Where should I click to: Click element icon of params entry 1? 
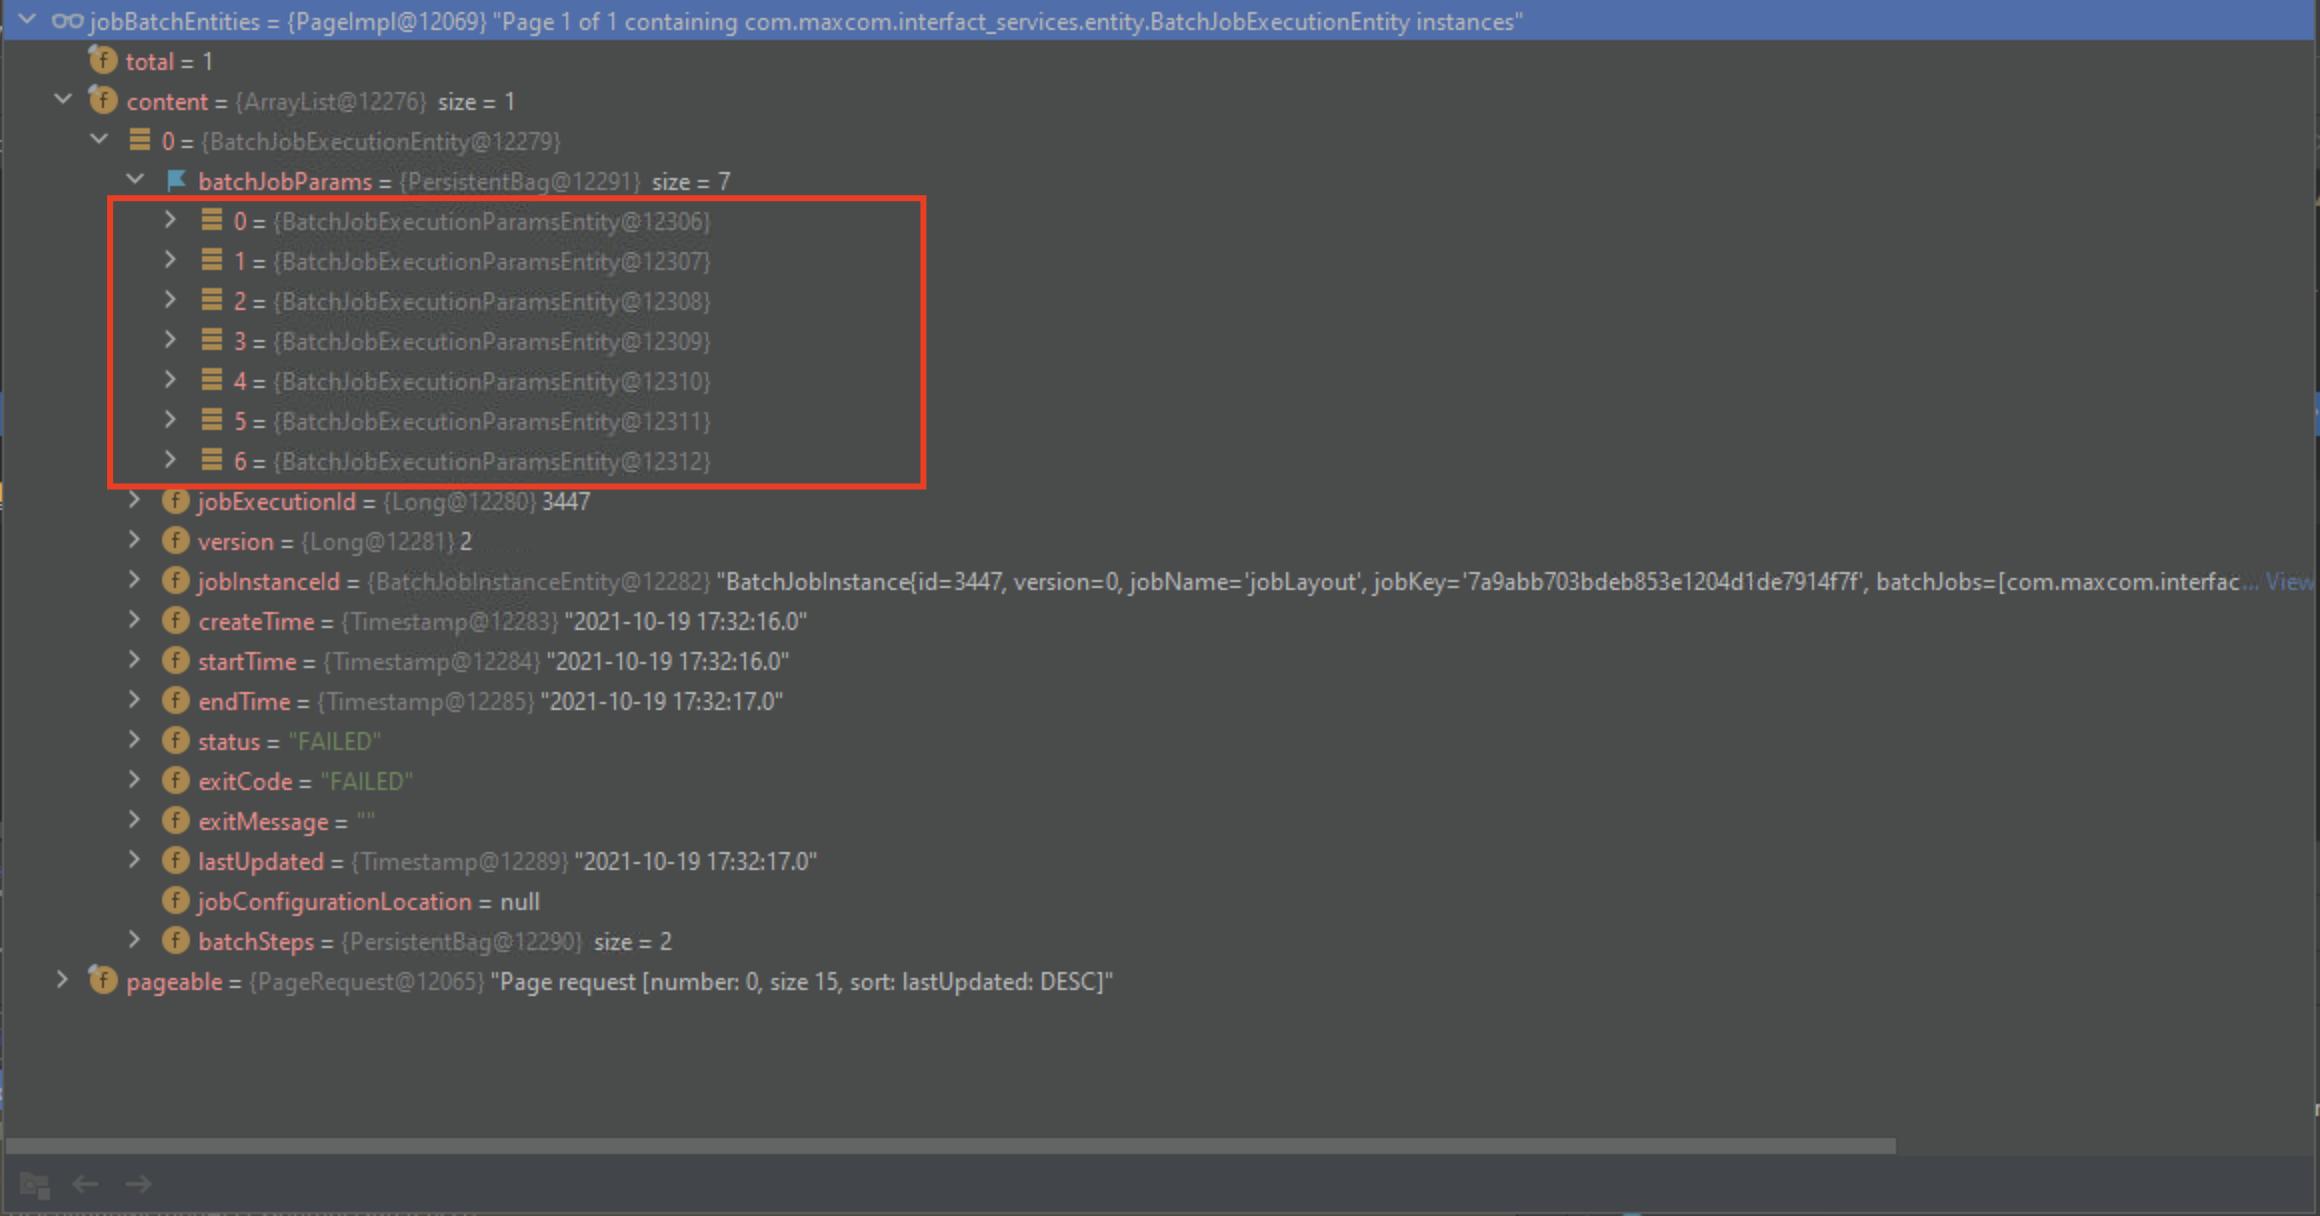pyautogui.click(x=212, y=260)
